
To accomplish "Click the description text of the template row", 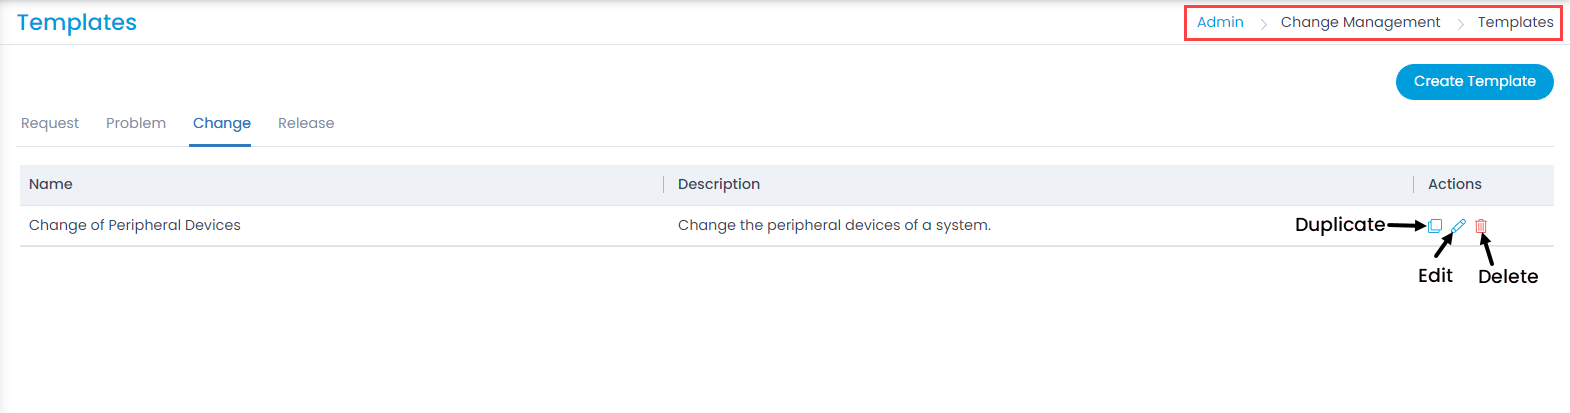I will [x=834, y=225].
